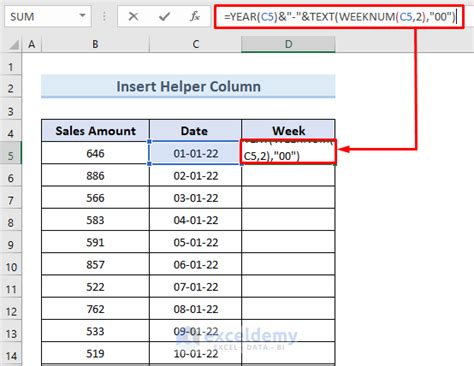Select column D header

[x=288, y=44]
